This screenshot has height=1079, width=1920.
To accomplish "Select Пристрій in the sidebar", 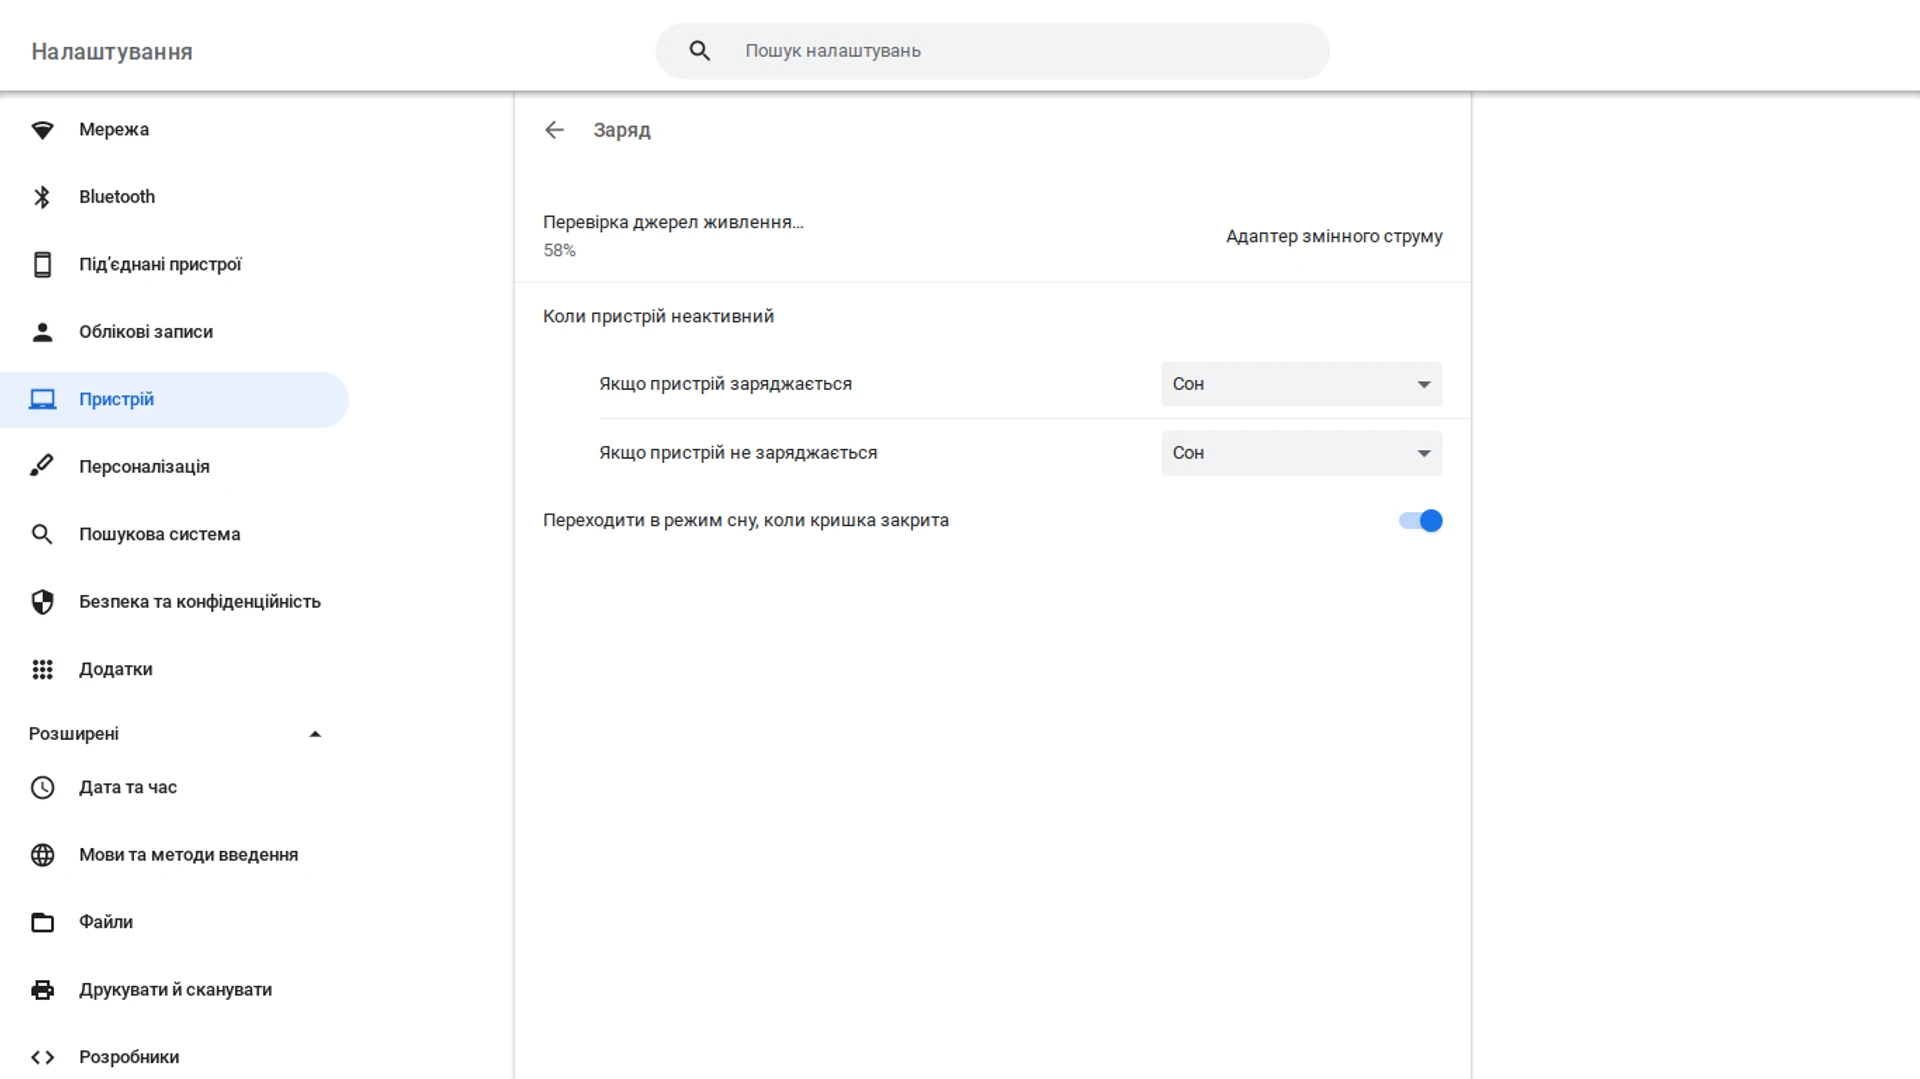I will point(116,399).
